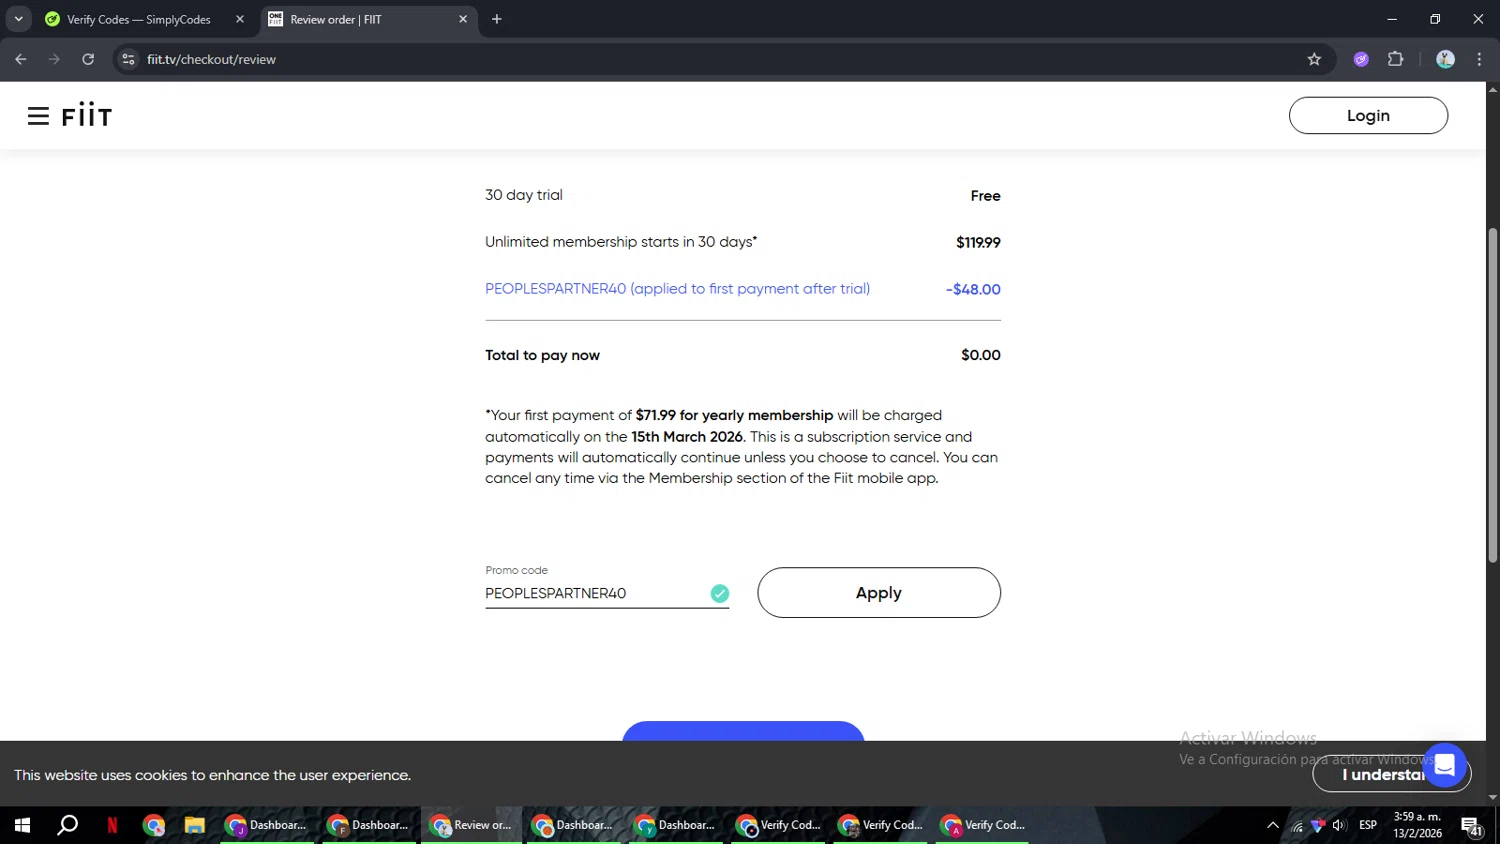Click the PEOPLESPARTNER40 applied discount text

[677, 289]
